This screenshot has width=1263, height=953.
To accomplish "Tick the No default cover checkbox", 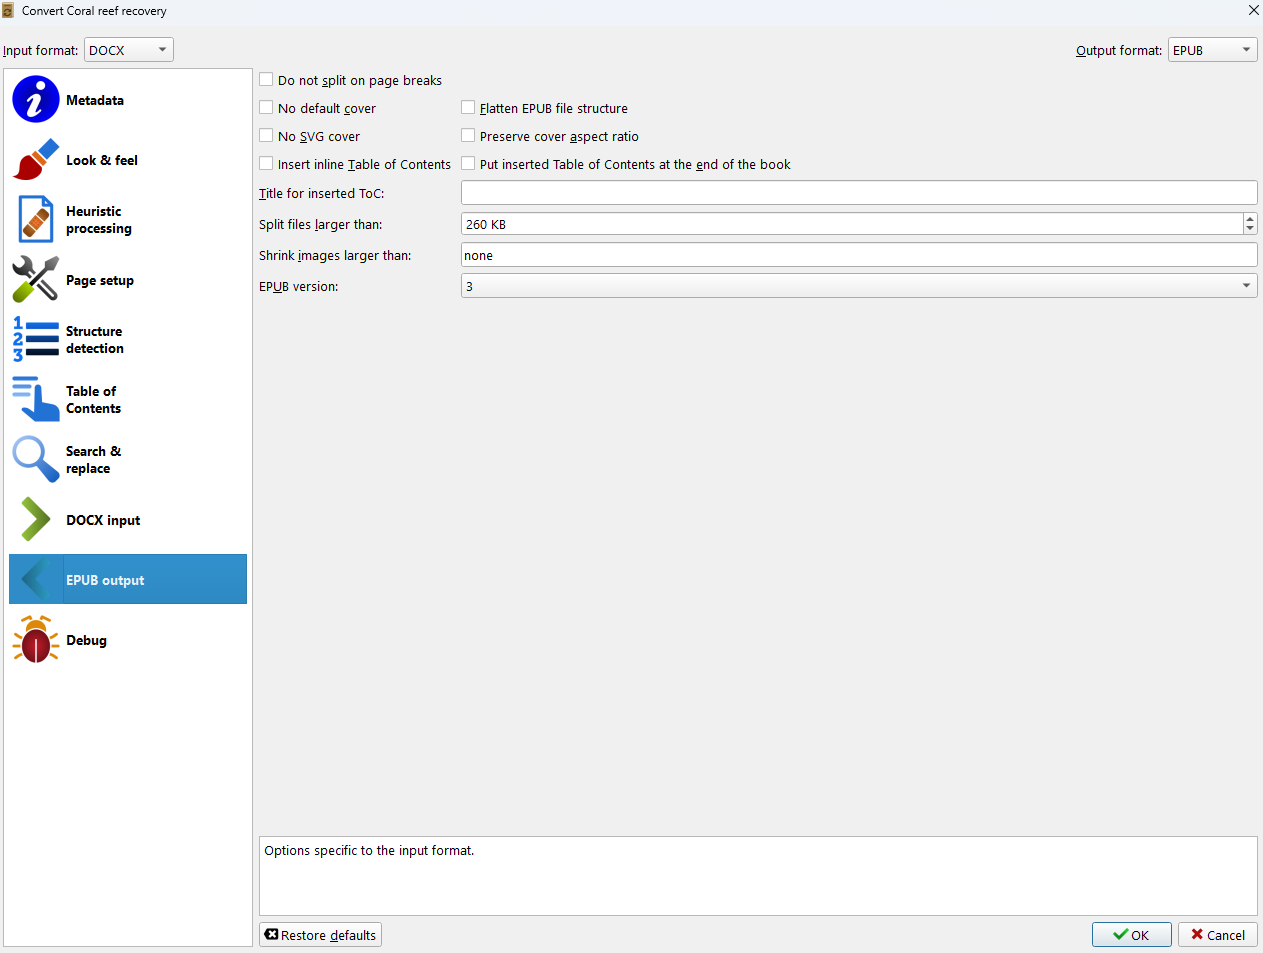I will 267,108.
